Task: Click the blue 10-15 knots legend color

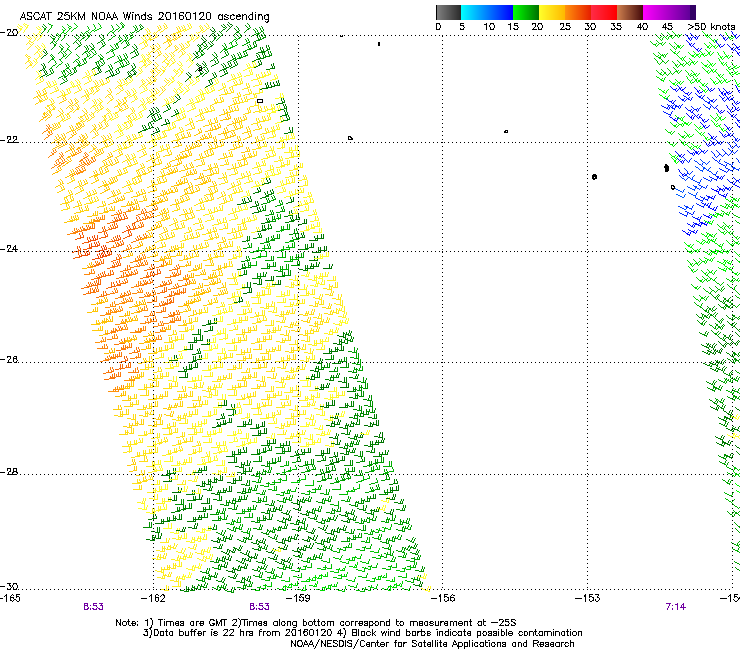Action: [x=500, y=12]
